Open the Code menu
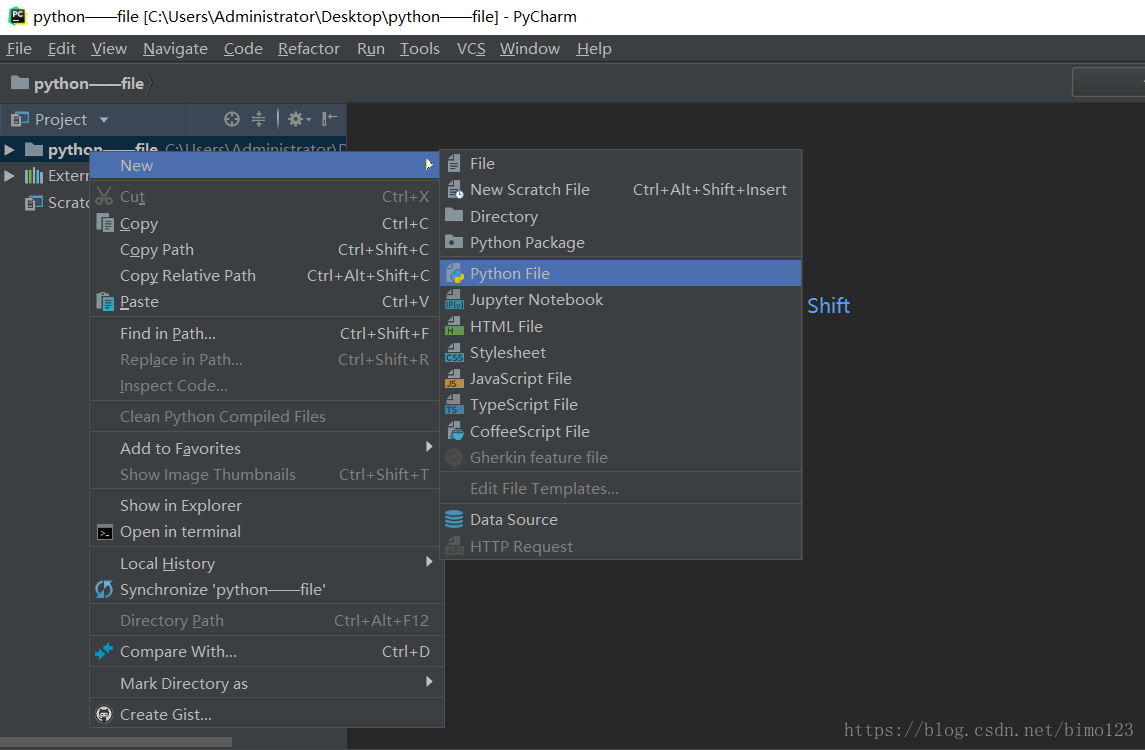Viewport: 1145px width, 750px height. [x=243, y=48]
